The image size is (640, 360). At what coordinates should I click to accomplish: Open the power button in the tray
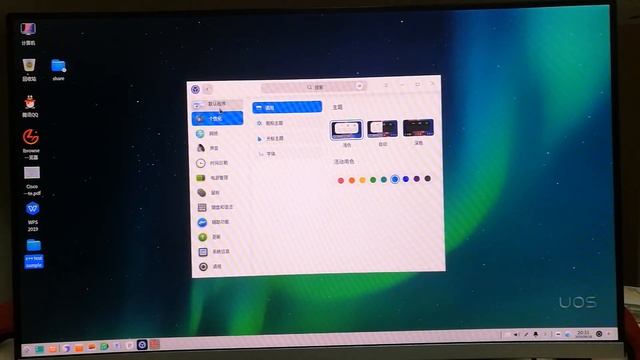tap(599, 333)
